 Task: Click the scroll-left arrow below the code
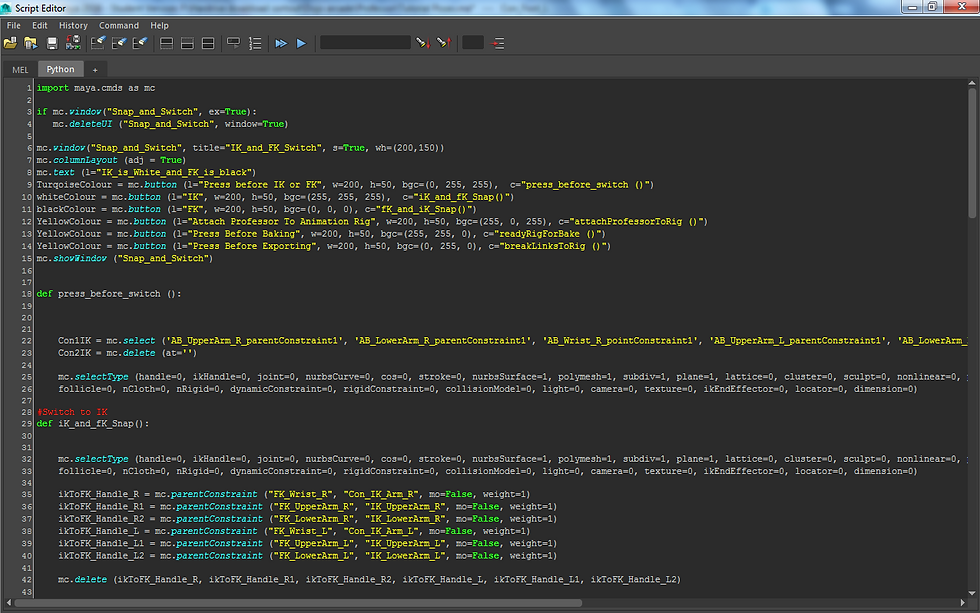click(8, 603)
